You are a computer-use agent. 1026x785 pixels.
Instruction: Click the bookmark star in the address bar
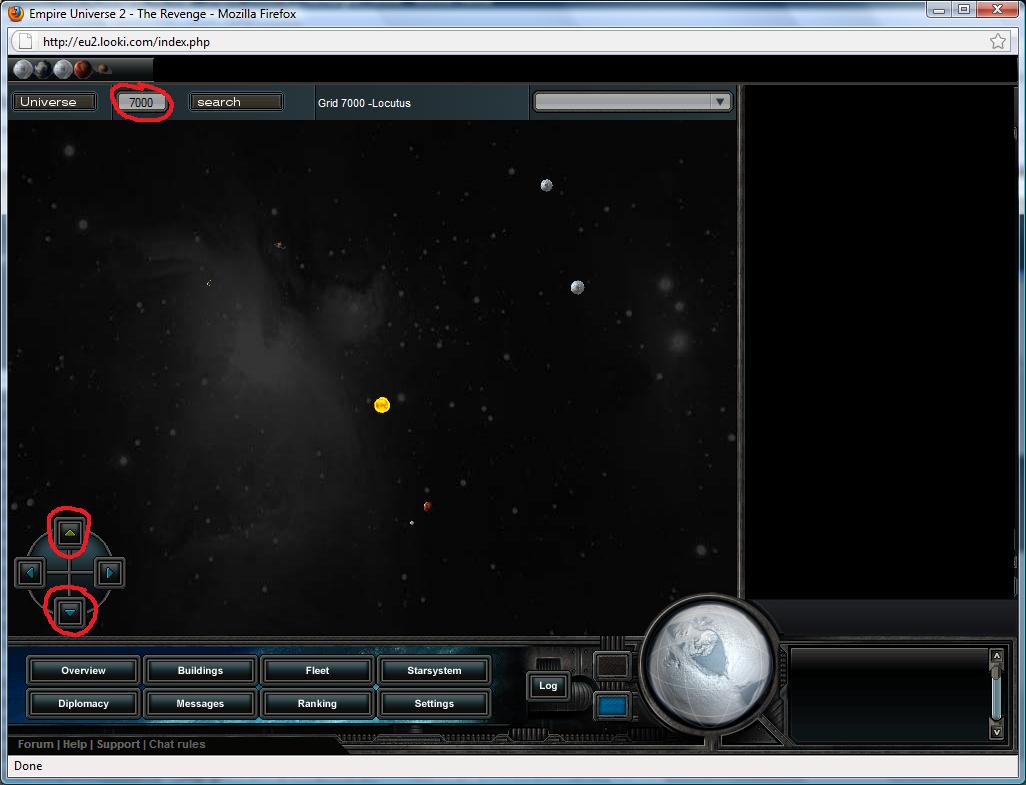coord(997,42)
